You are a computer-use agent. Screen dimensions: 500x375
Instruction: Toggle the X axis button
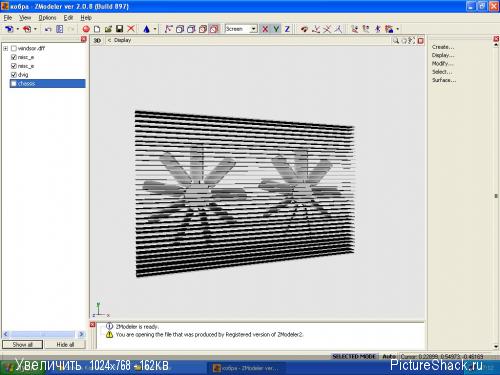pyautogui.click(x=265, y=29)
